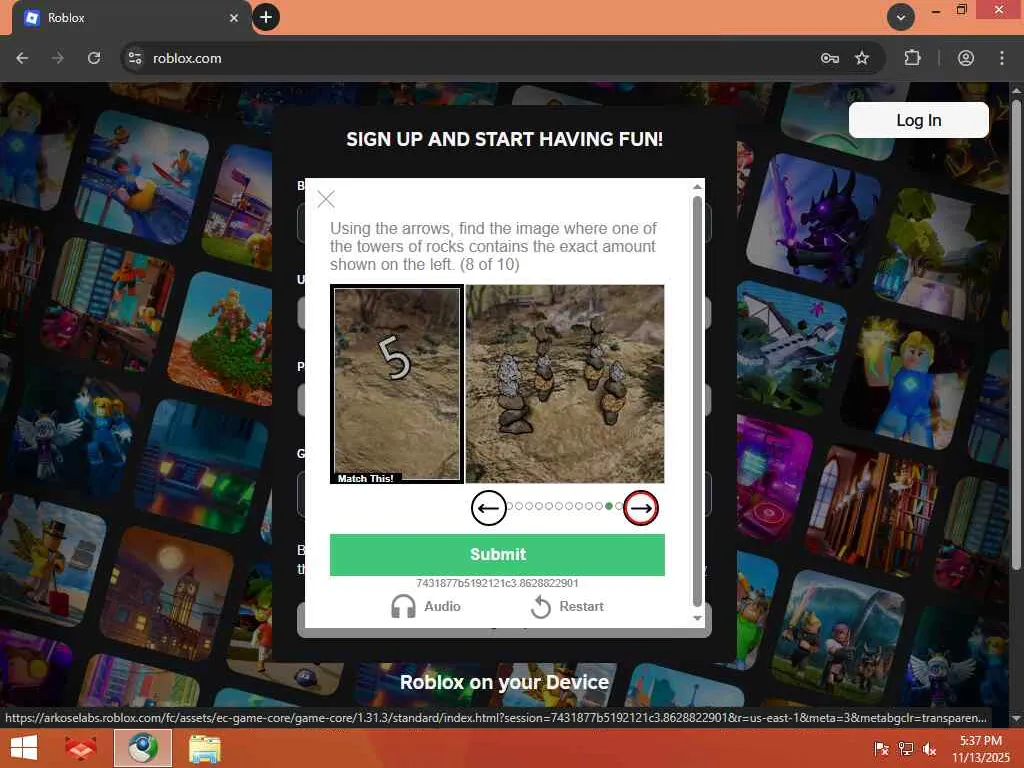Viewport: 1024px width, 768px height.
Task: Submit the captcha answer
Action: pos(497,554)
